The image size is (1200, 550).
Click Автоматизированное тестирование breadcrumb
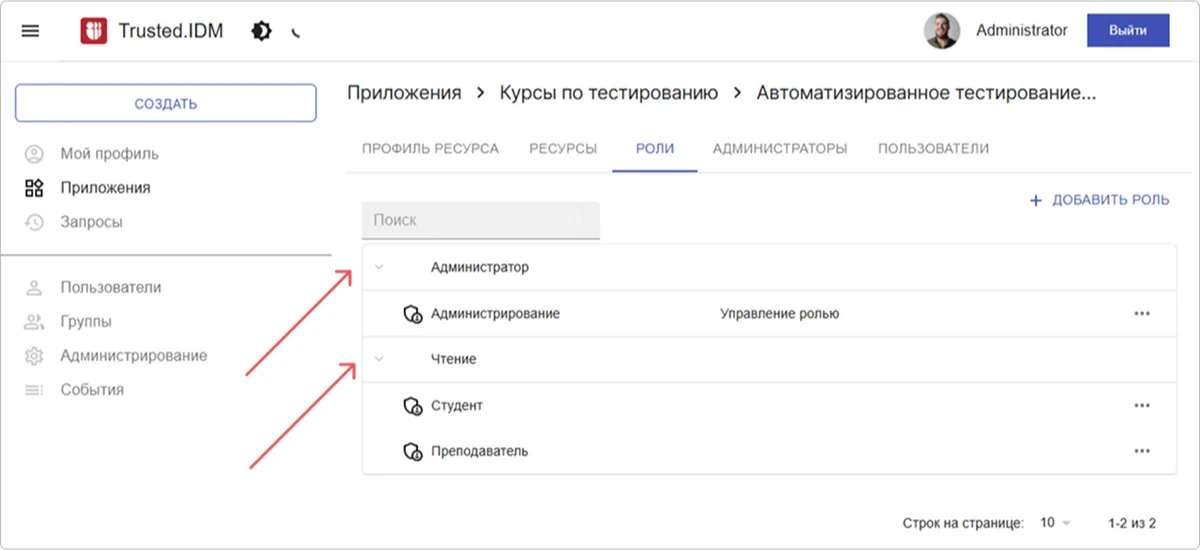pyautogui.click(x=926, y=93)
